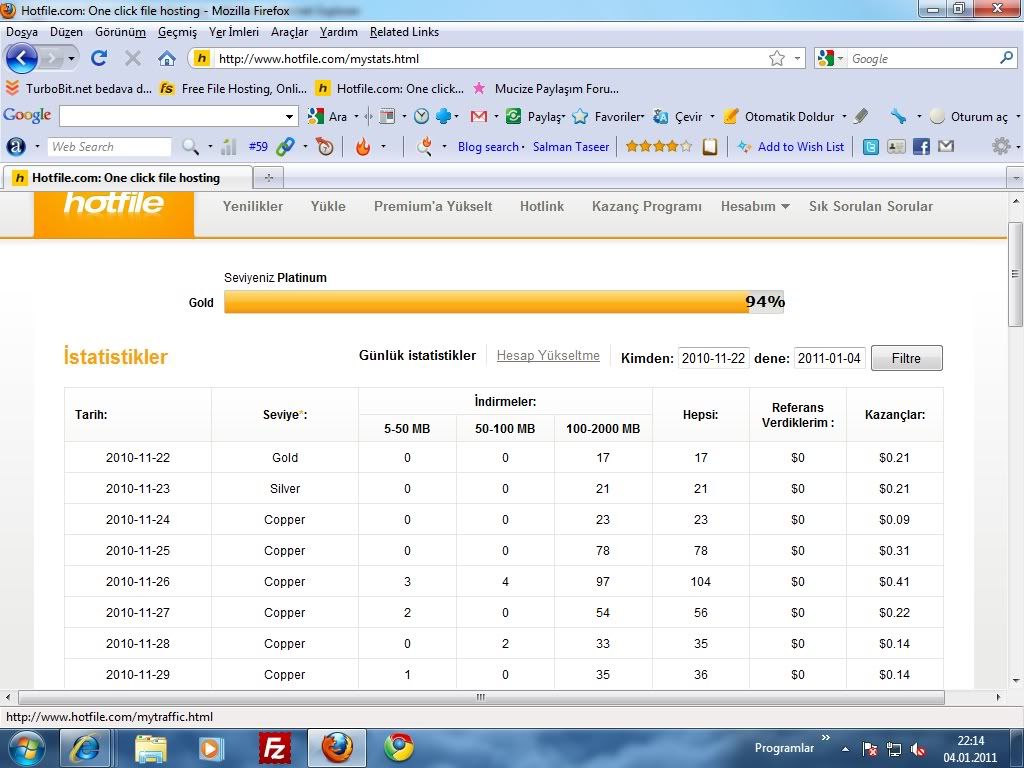Click the wrench settings icon in Google toolbar
The width and height of the screenshot is (1024, 768).
point(899,116)
